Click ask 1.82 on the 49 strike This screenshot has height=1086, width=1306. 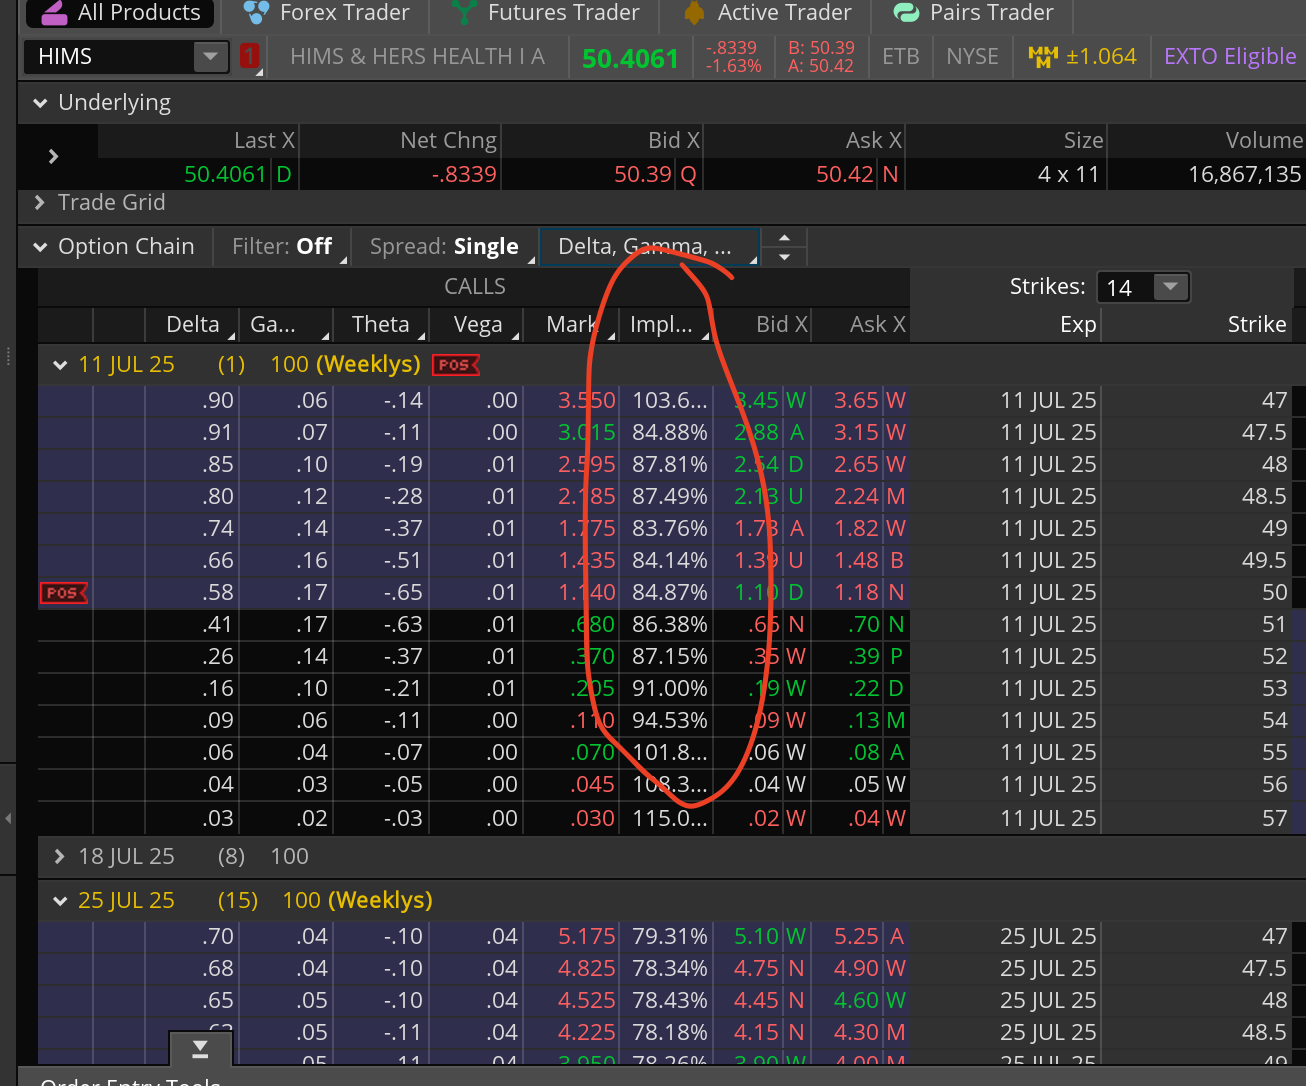pyautogui.click(x=857, y=529)
